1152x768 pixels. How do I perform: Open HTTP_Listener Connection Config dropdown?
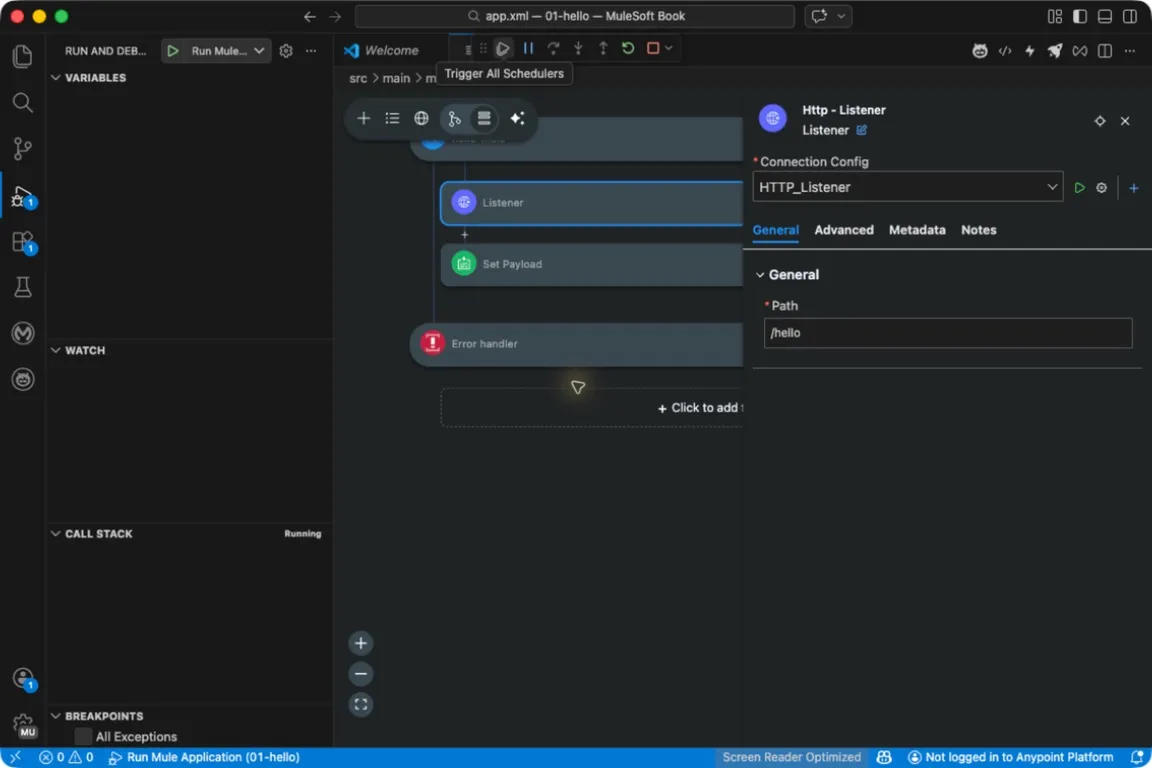907,187
